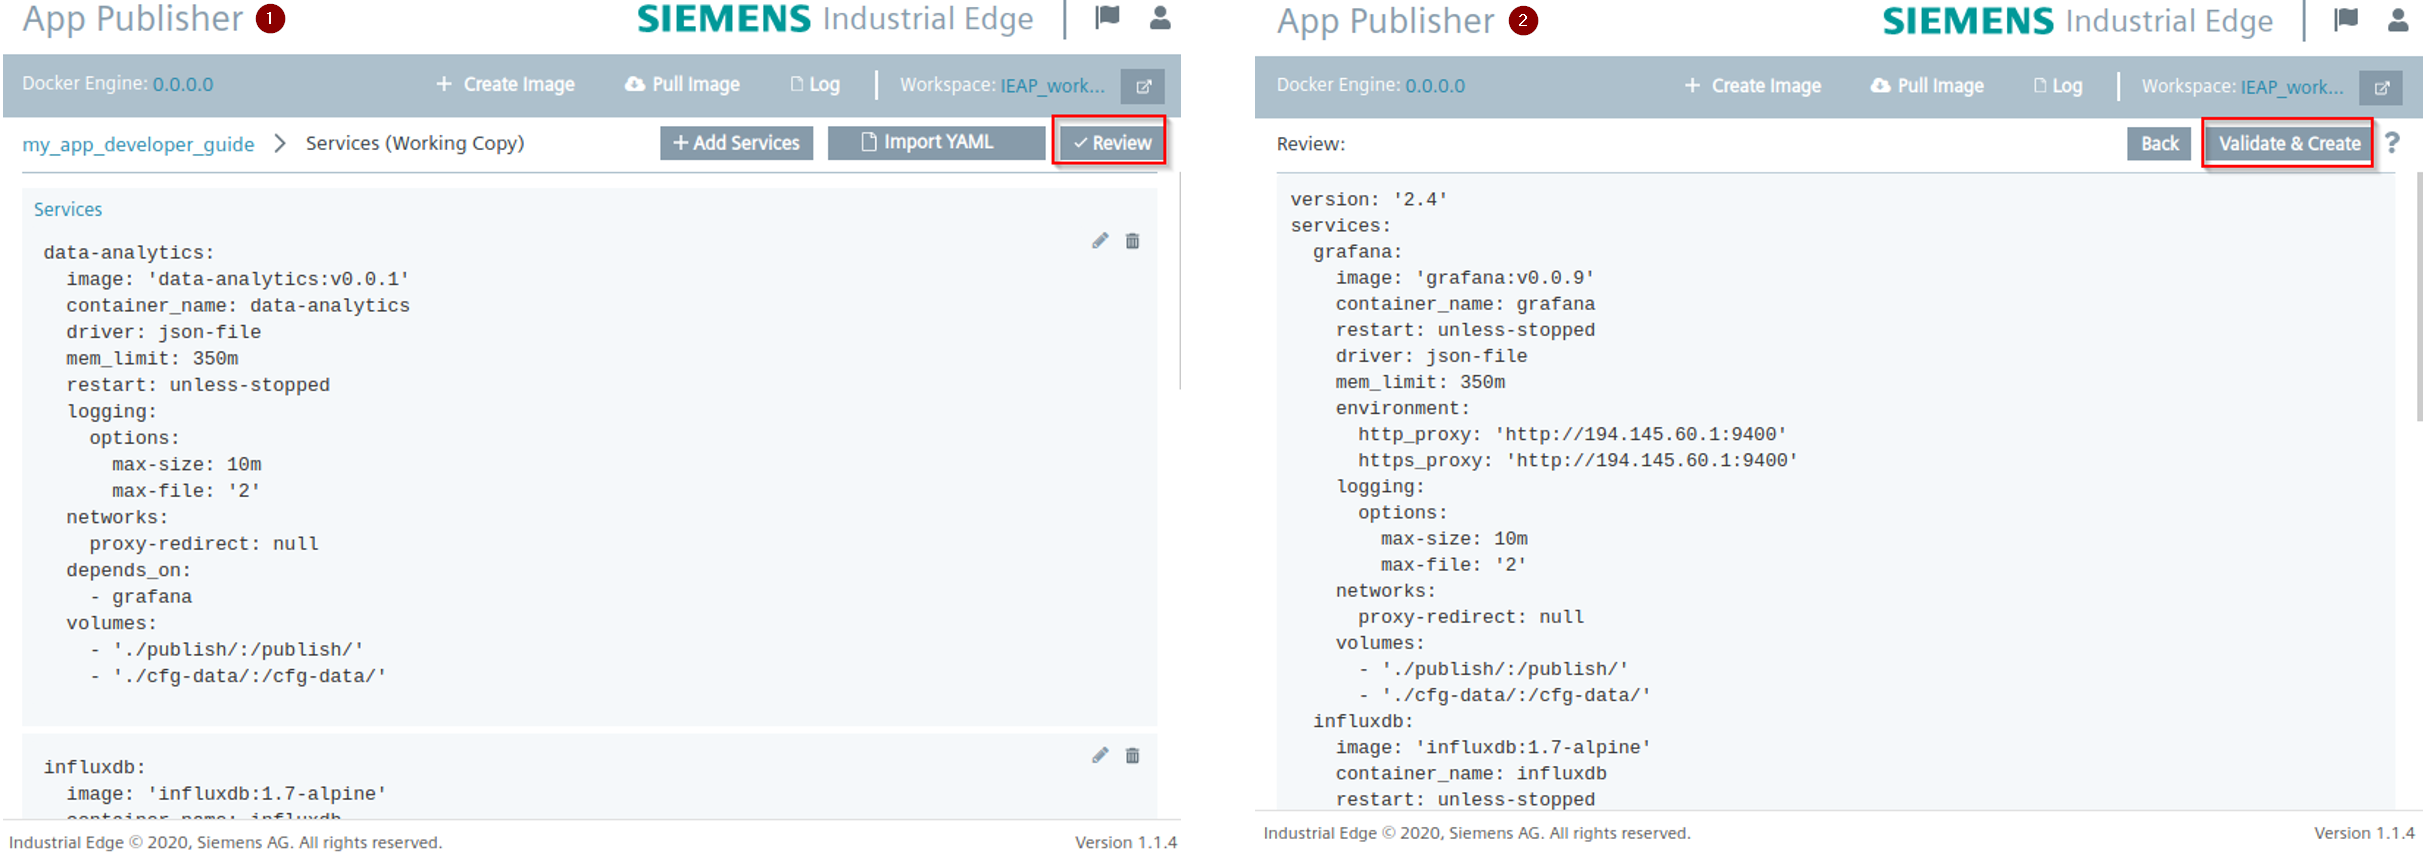Open my_app_developer_guide breadcrumb link

(x=138, y=144)
